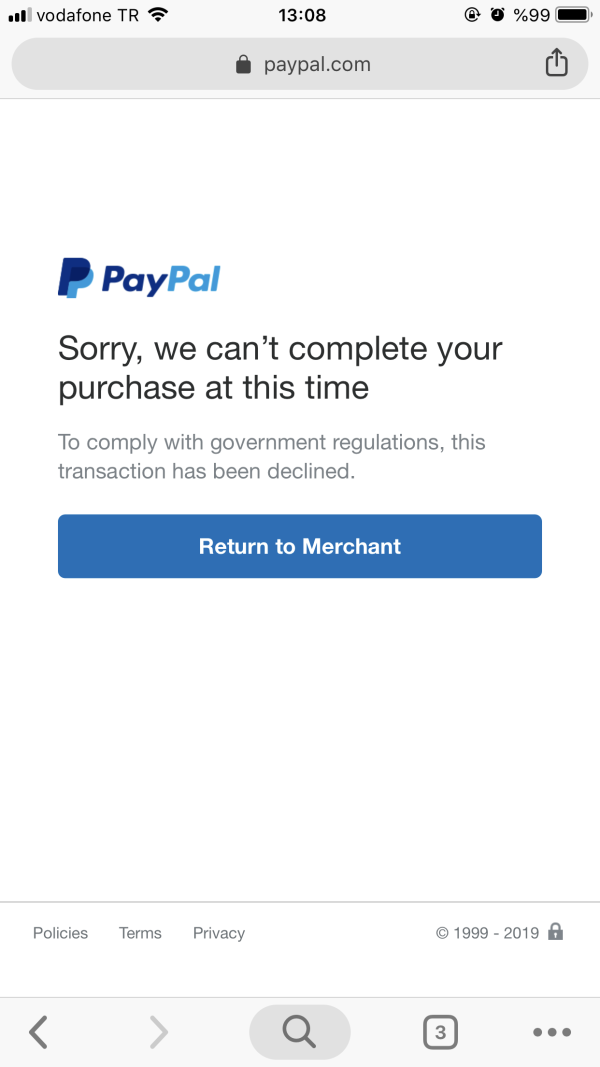The width and height of the screenshot is (600, 1067).
Task: Tap the padlock icon beside paypal.com
Action: click(x=243, y=65)
